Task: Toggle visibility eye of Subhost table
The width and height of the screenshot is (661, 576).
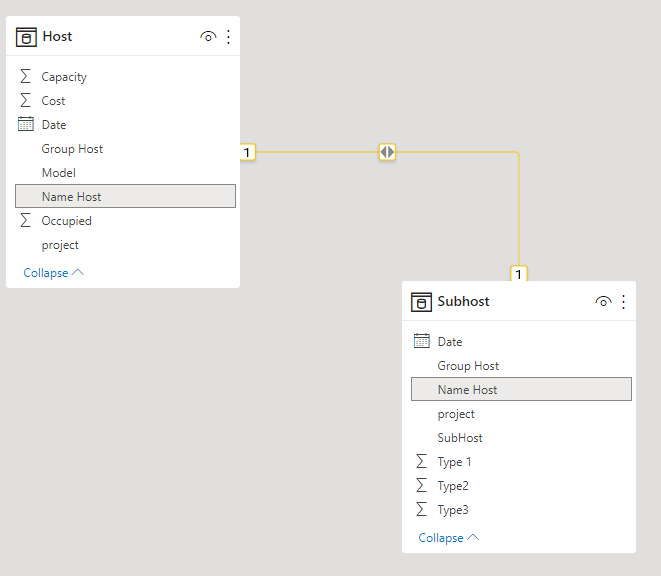Action: 603,302
